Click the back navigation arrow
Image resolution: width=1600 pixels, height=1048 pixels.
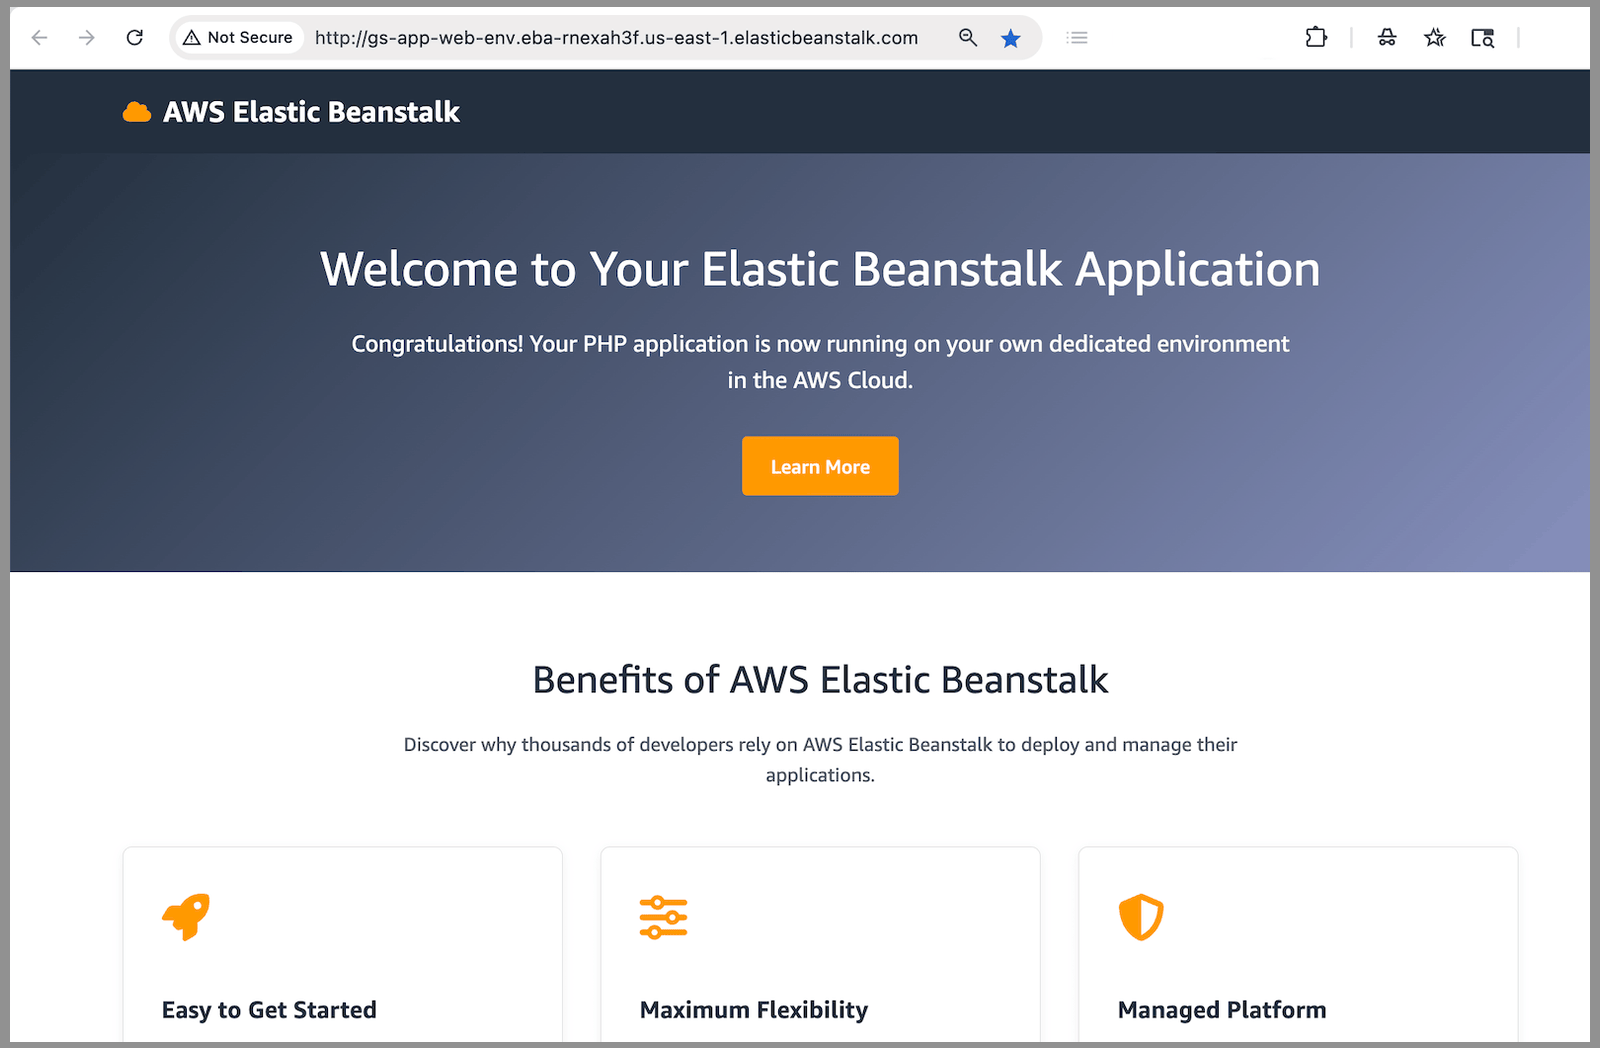tap(39, 37)
